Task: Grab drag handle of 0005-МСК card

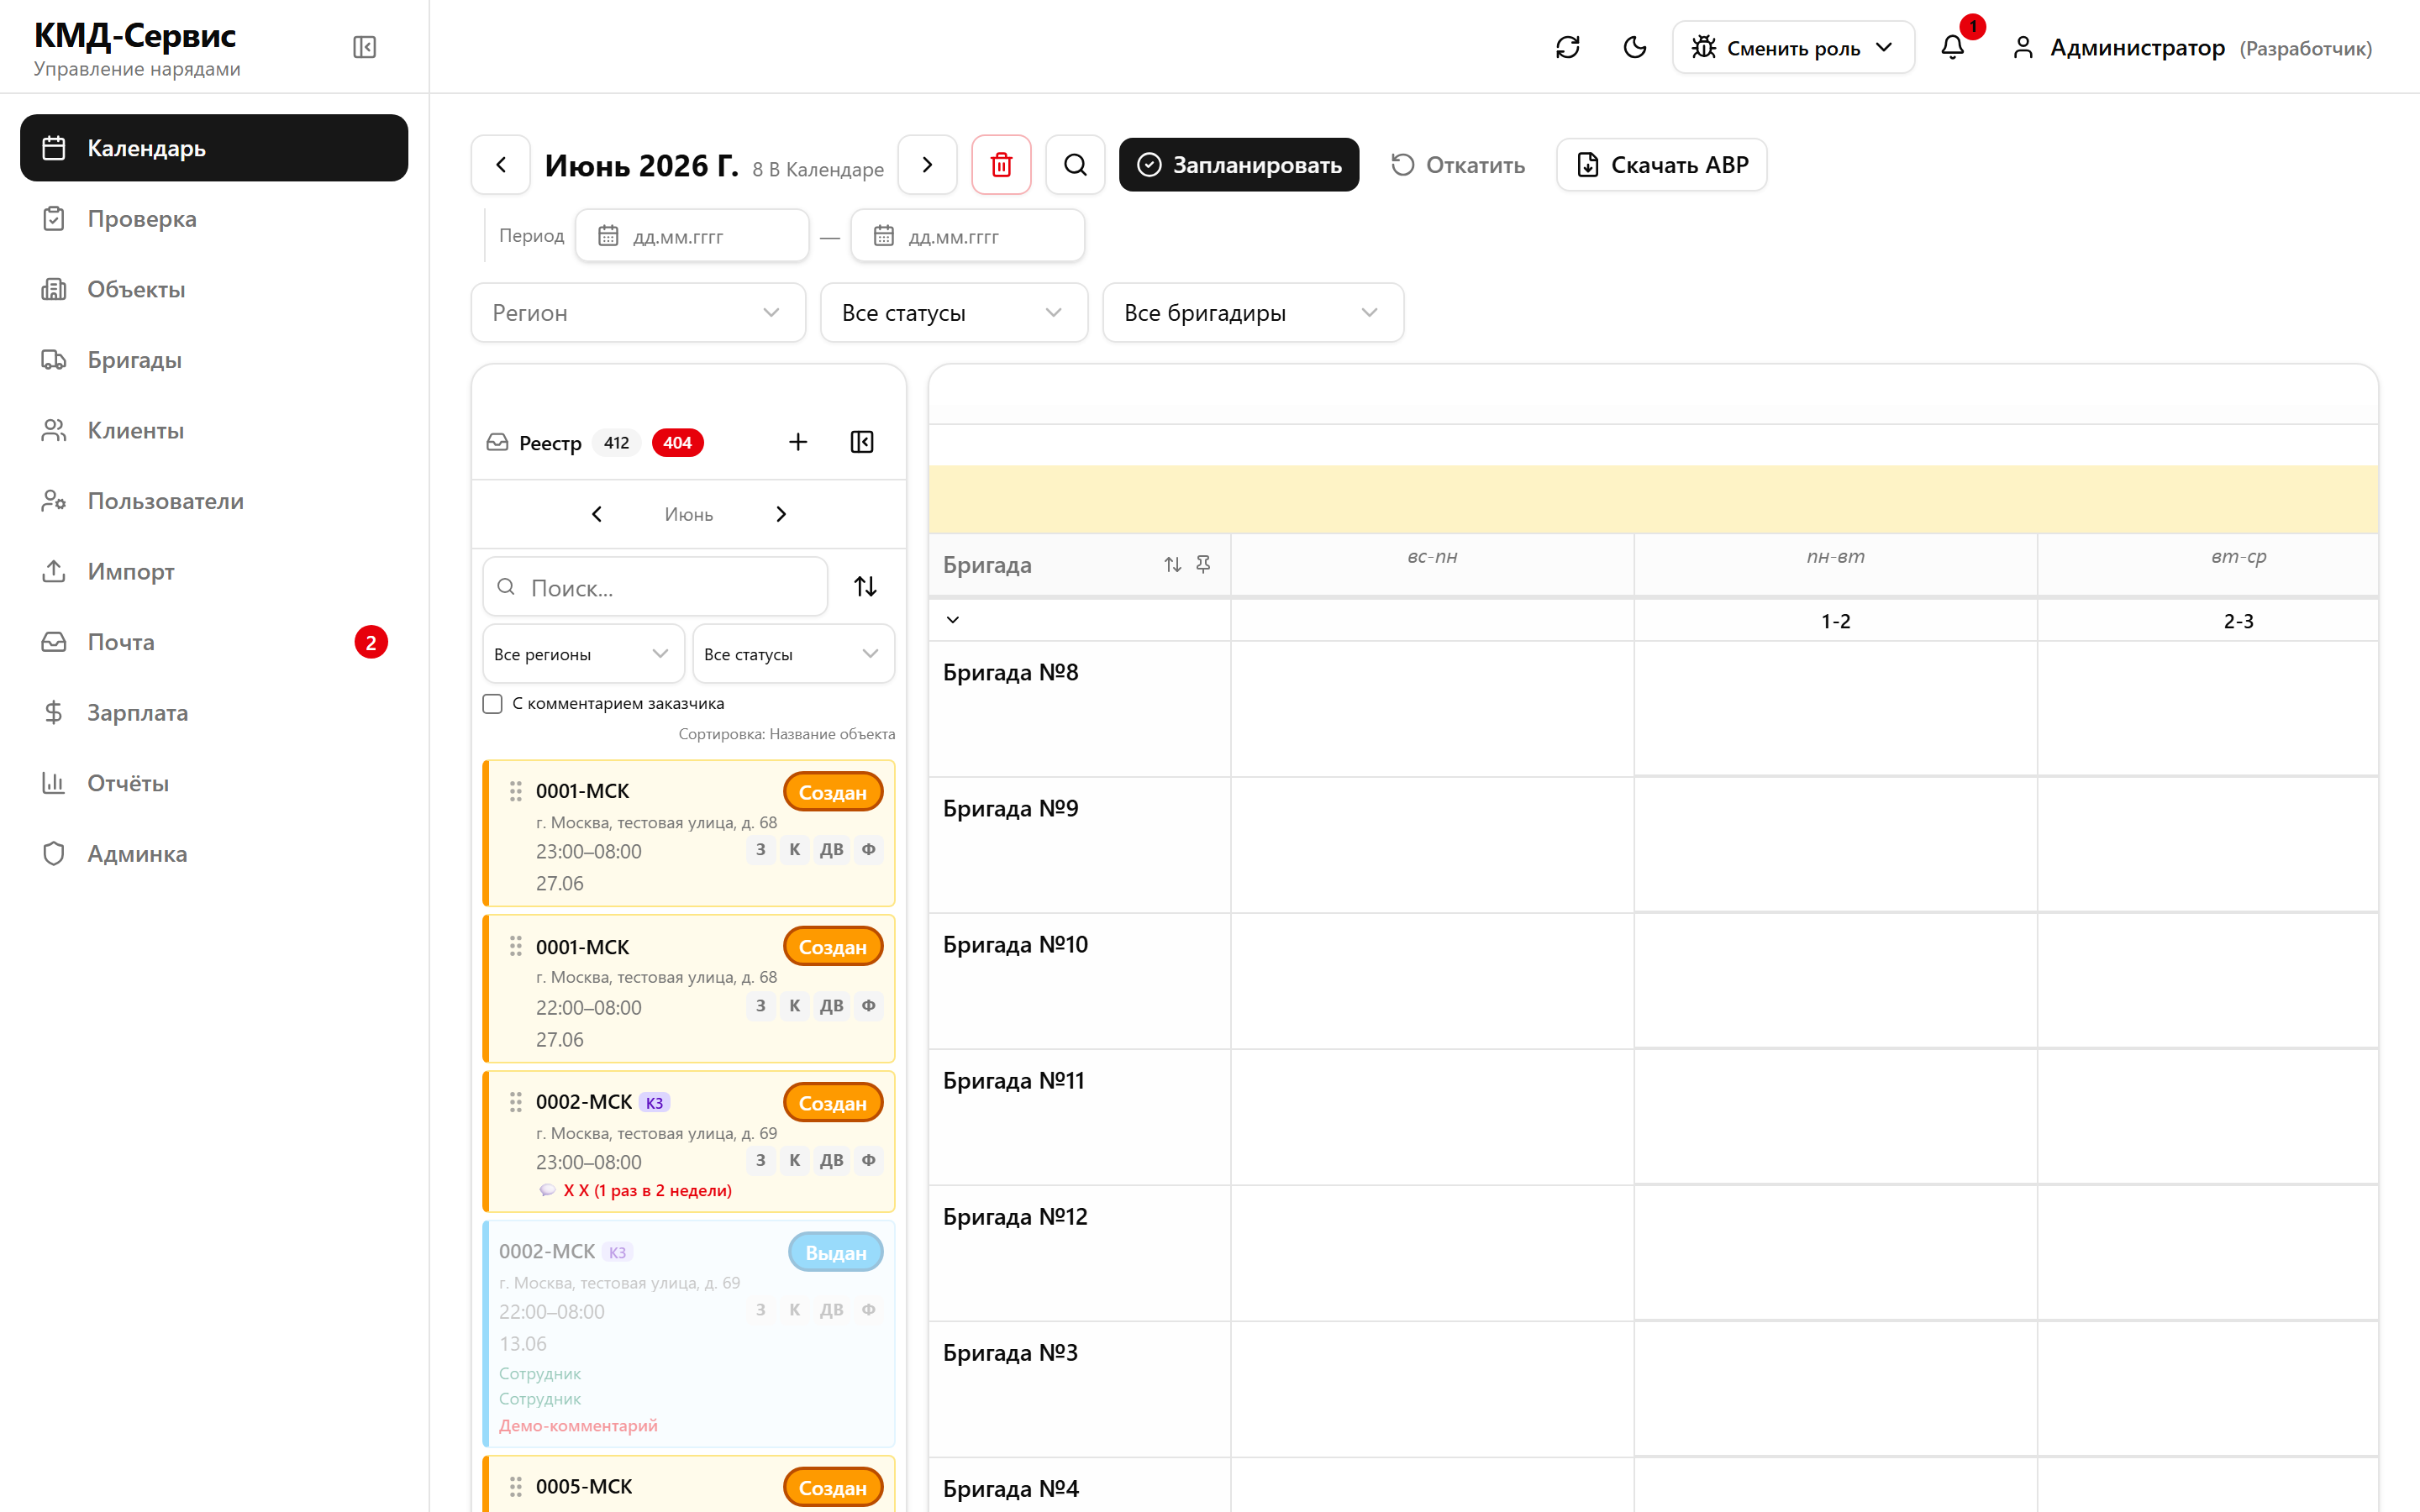Action: pos(516,1487)
